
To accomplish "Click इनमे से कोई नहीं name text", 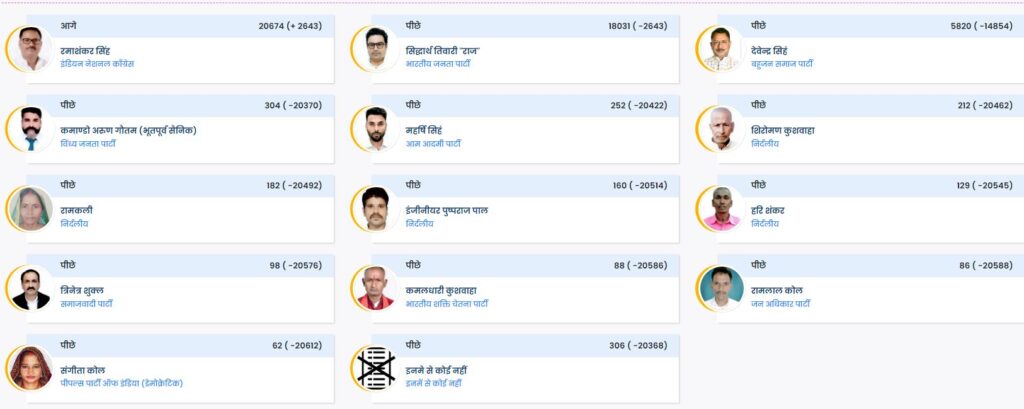I will pyautogui.click(x=436, y=370).
